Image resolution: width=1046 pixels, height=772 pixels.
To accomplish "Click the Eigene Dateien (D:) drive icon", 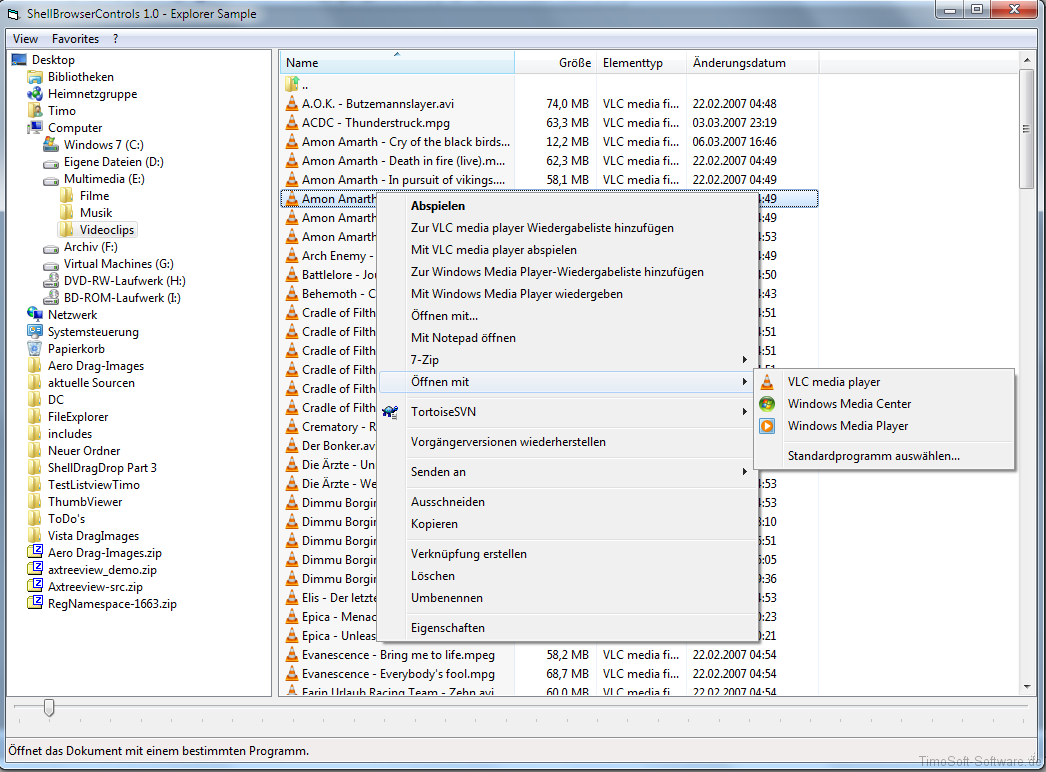I will (x=51, y=162).
